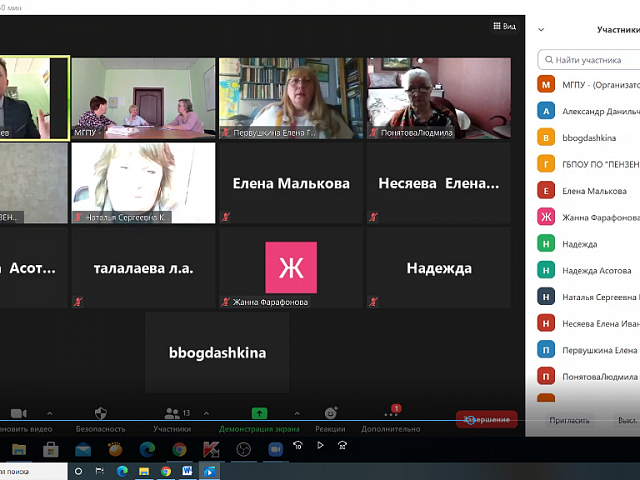Open Chrome from the Windows taskbar
Image resolution: width=640 pixels, height=480 pixels.
[165, 470]
